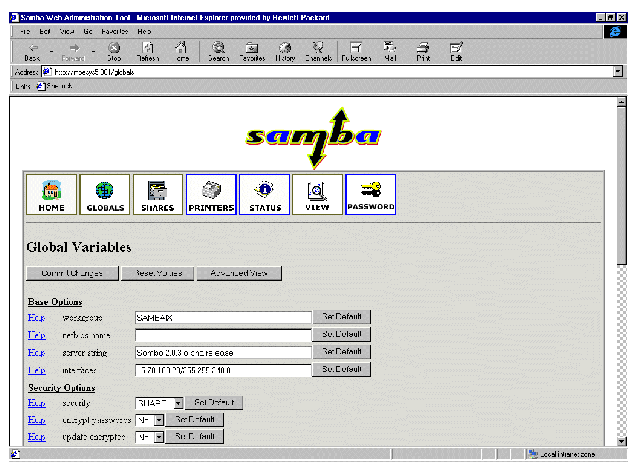Open the Channels toolbar button
The height and width of the screenshot is (472, 638).
point(319,52)
